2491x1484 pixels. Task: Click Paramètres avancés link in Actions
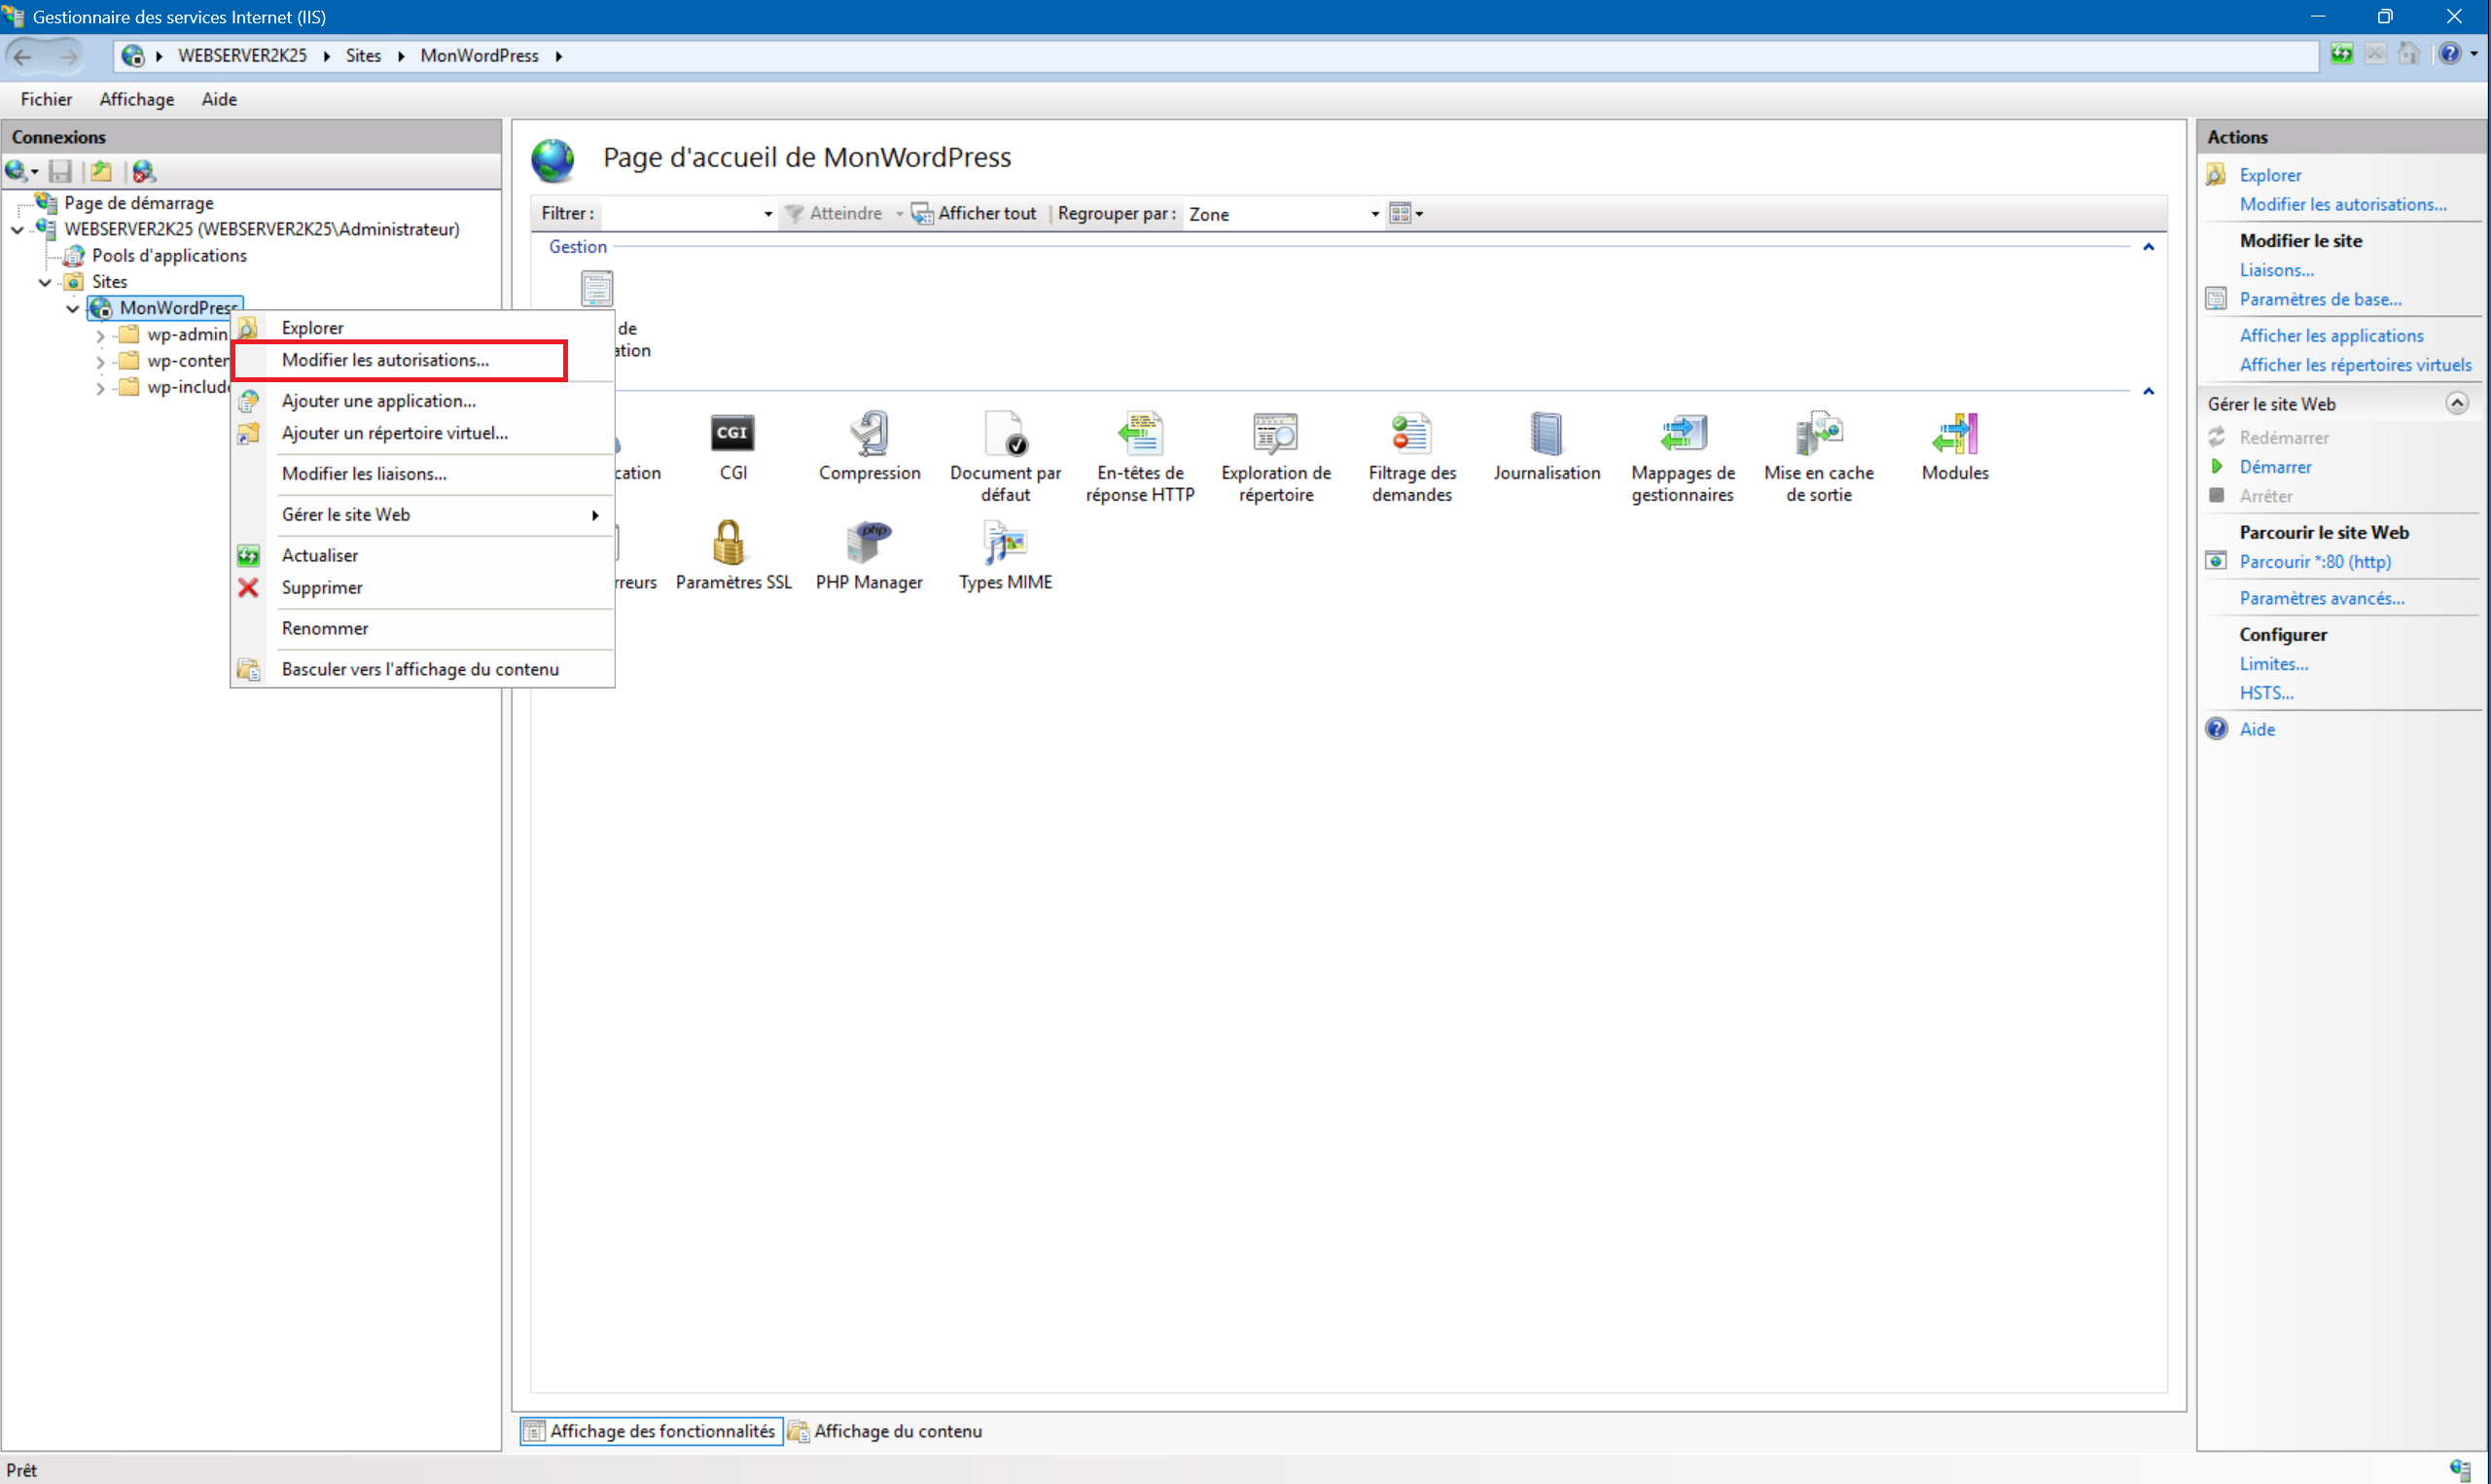pos(2321,598)
